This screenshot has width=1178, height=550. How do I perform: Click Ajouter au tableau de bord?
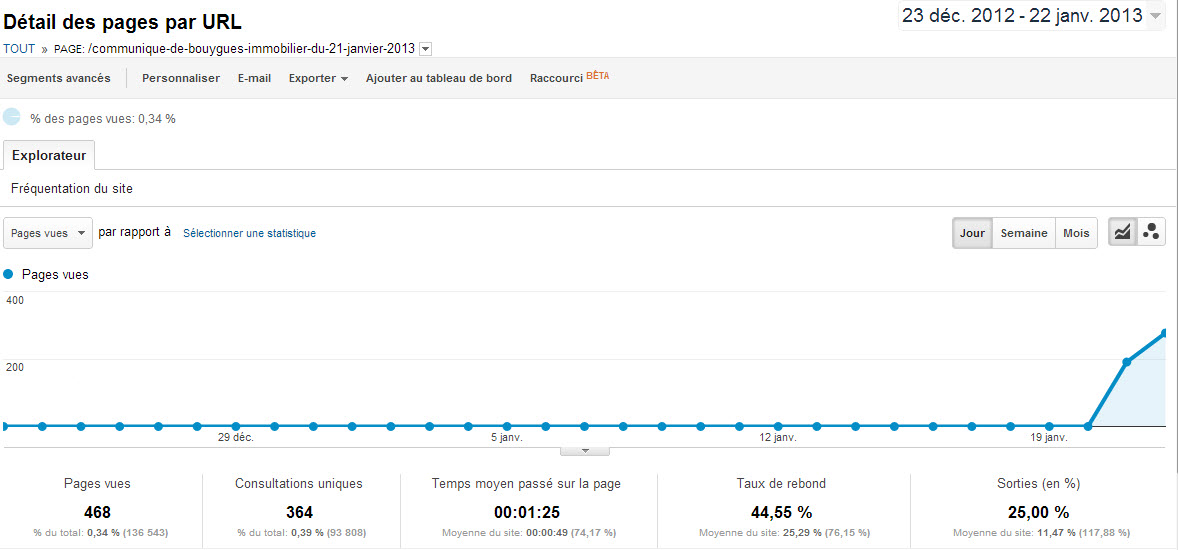[x=439, y=78]
